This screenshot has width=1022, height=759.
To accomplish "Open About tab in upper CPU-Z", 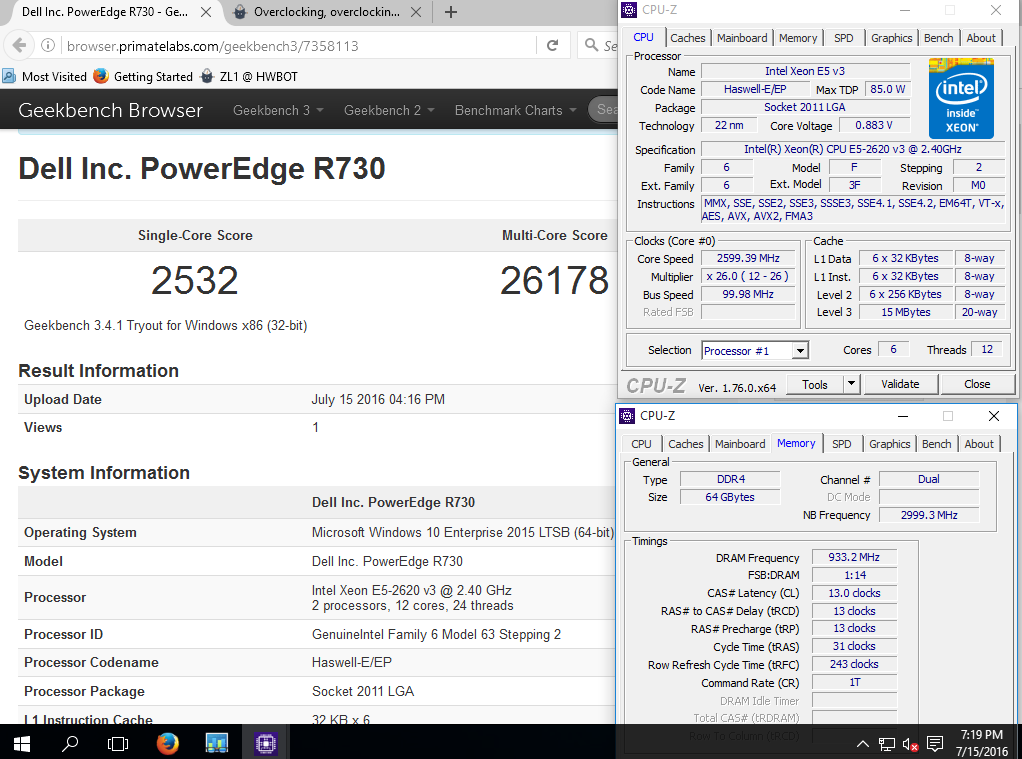I will [x=981, y=38].
